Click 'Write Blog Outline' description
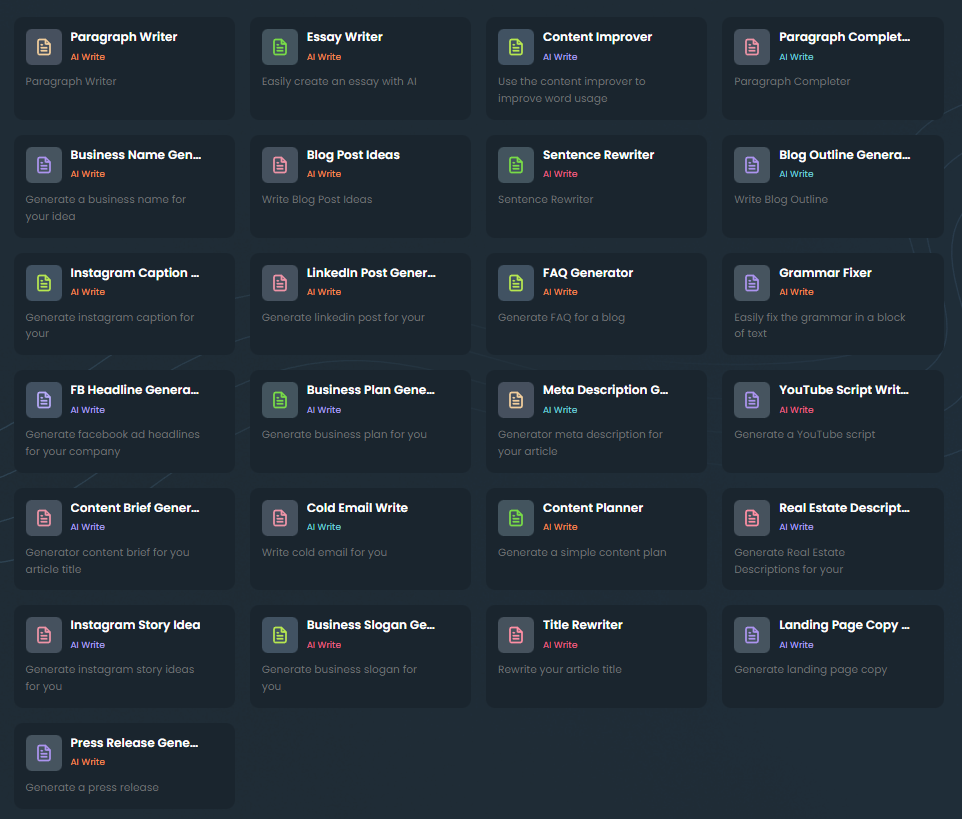Image resolution: width=962 pixels, height=819 pixels. coord(780,199)
